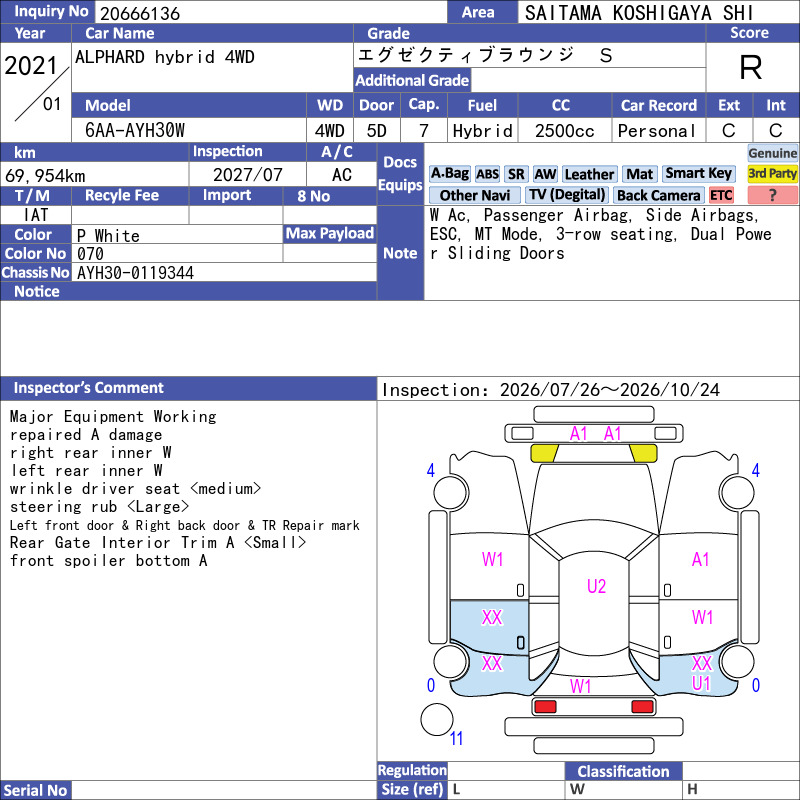Click the capacity value 7
Screen dimensions: 800x800
pos(423,131)
